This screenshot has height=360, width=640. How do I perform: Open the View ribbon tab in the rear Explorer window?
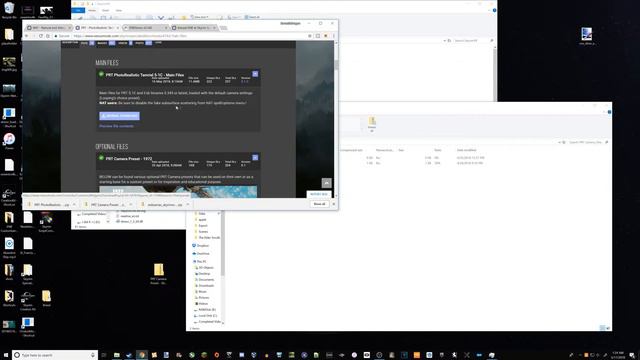(x=119, y=10)
